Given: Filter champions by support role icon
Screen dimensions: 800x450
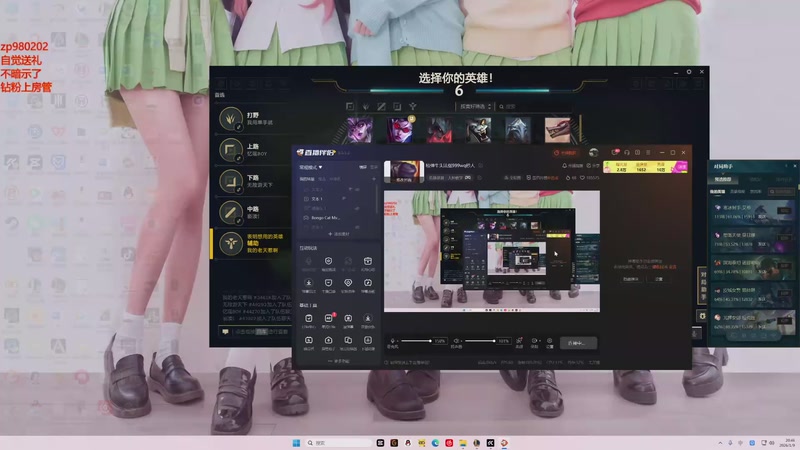Looking at the screenshot, I should point(412,106).
